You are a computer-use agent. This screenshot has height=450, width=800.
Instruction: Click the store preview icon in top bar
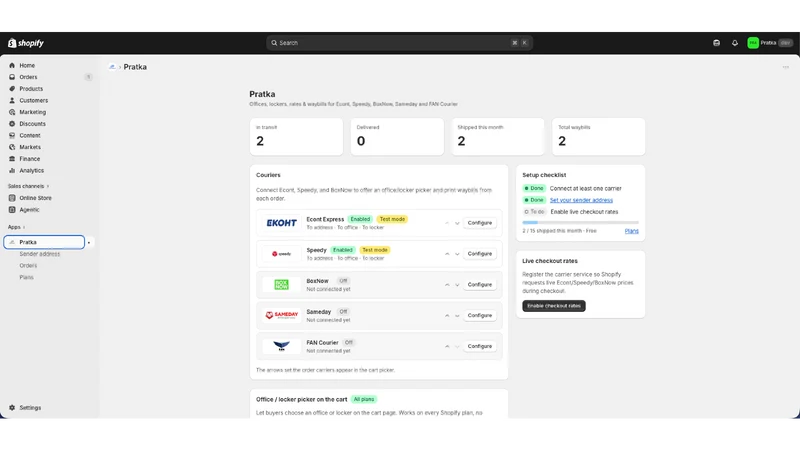click(716, 43)
